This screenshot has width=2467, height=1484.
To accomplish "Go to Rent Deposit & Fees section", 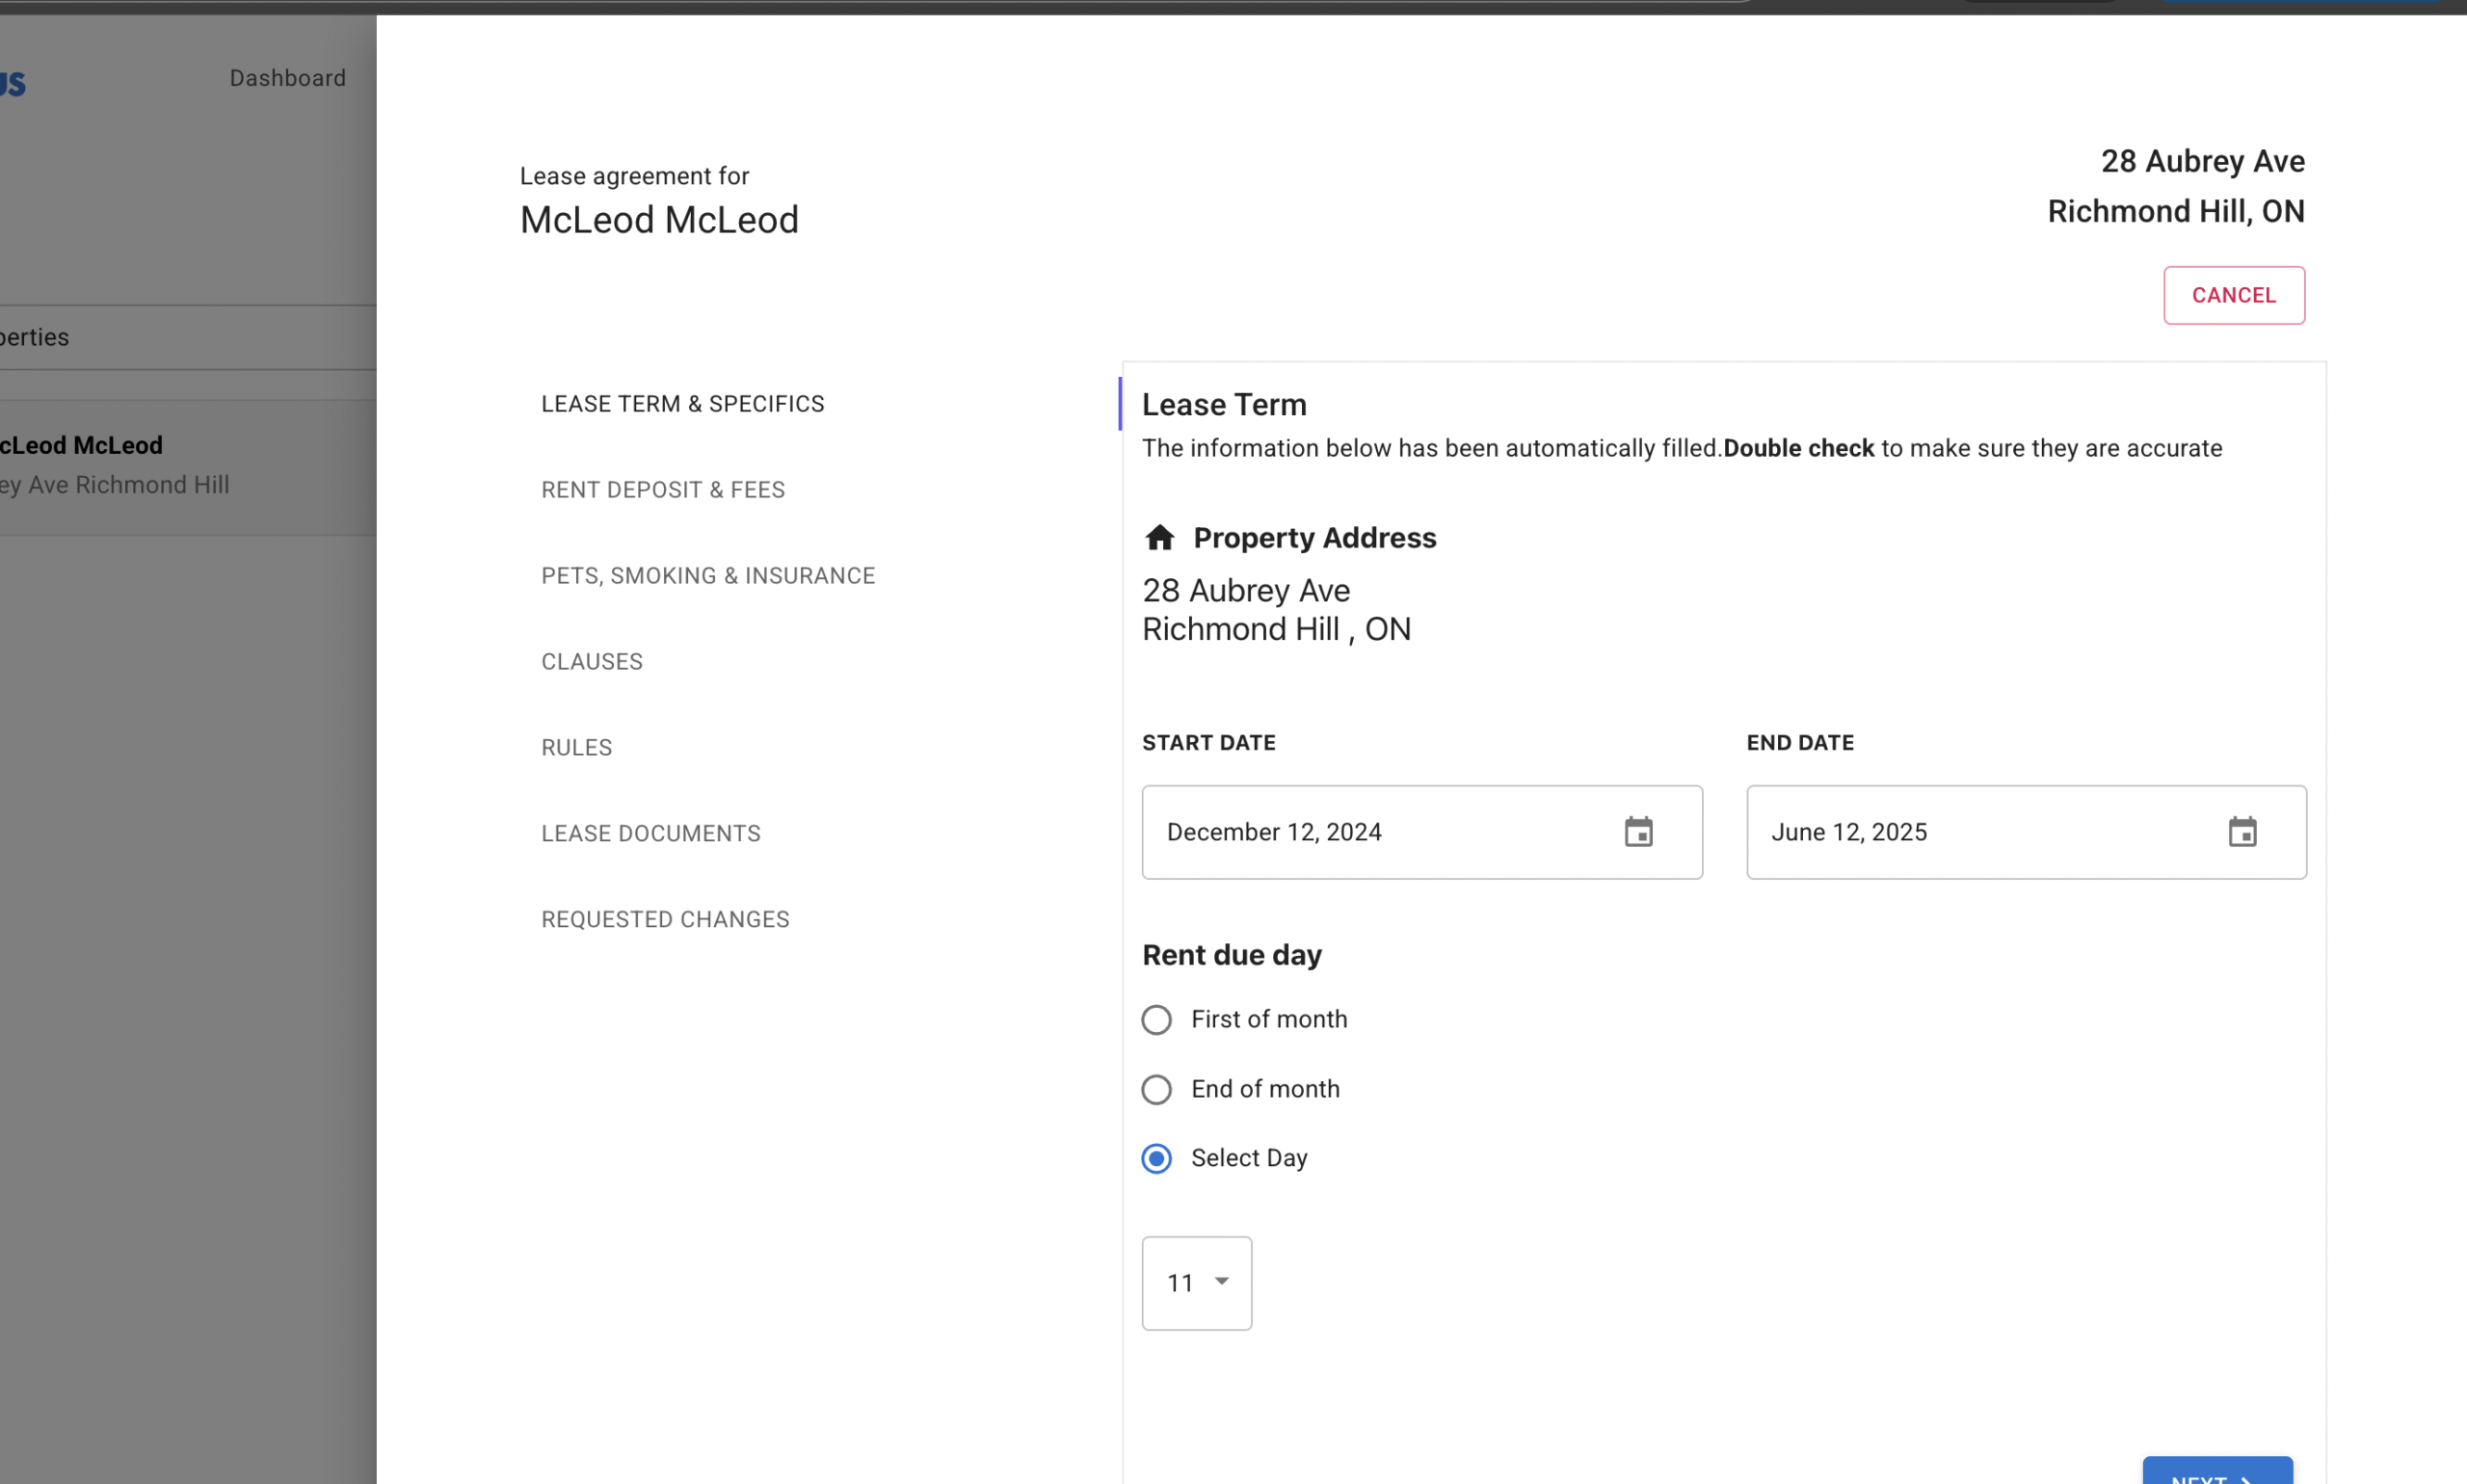I will [662, 490].
